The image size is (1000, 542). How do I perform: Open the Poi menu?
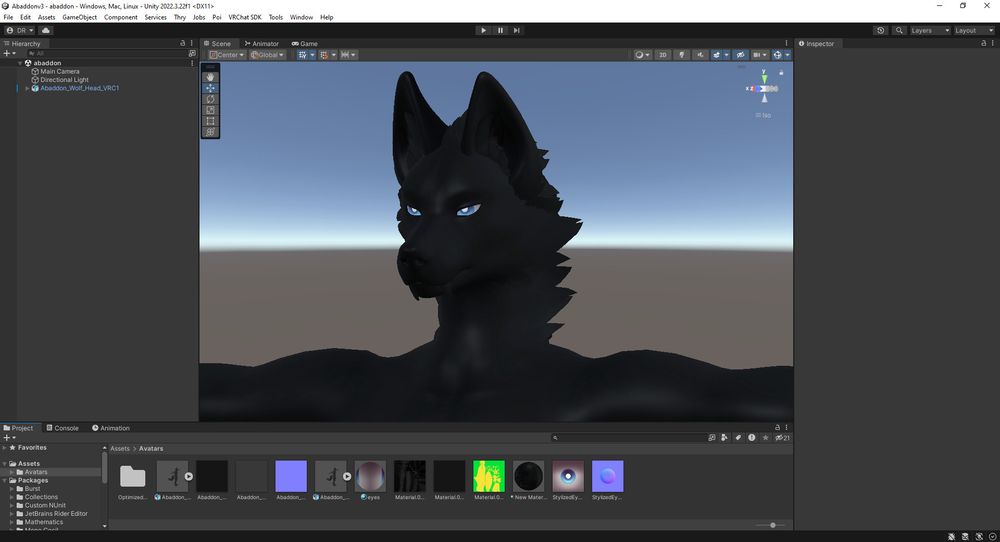tap(217, 17)
